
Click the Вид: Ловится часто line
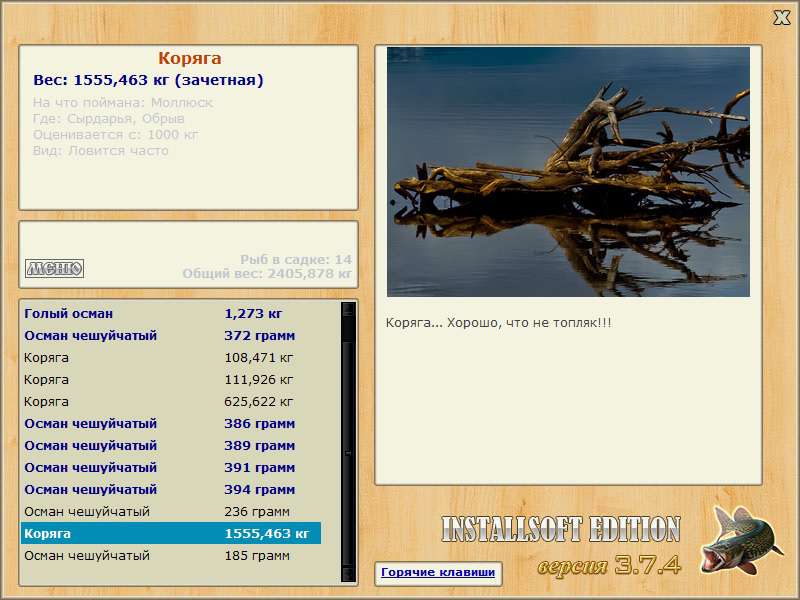coord(101,151)
